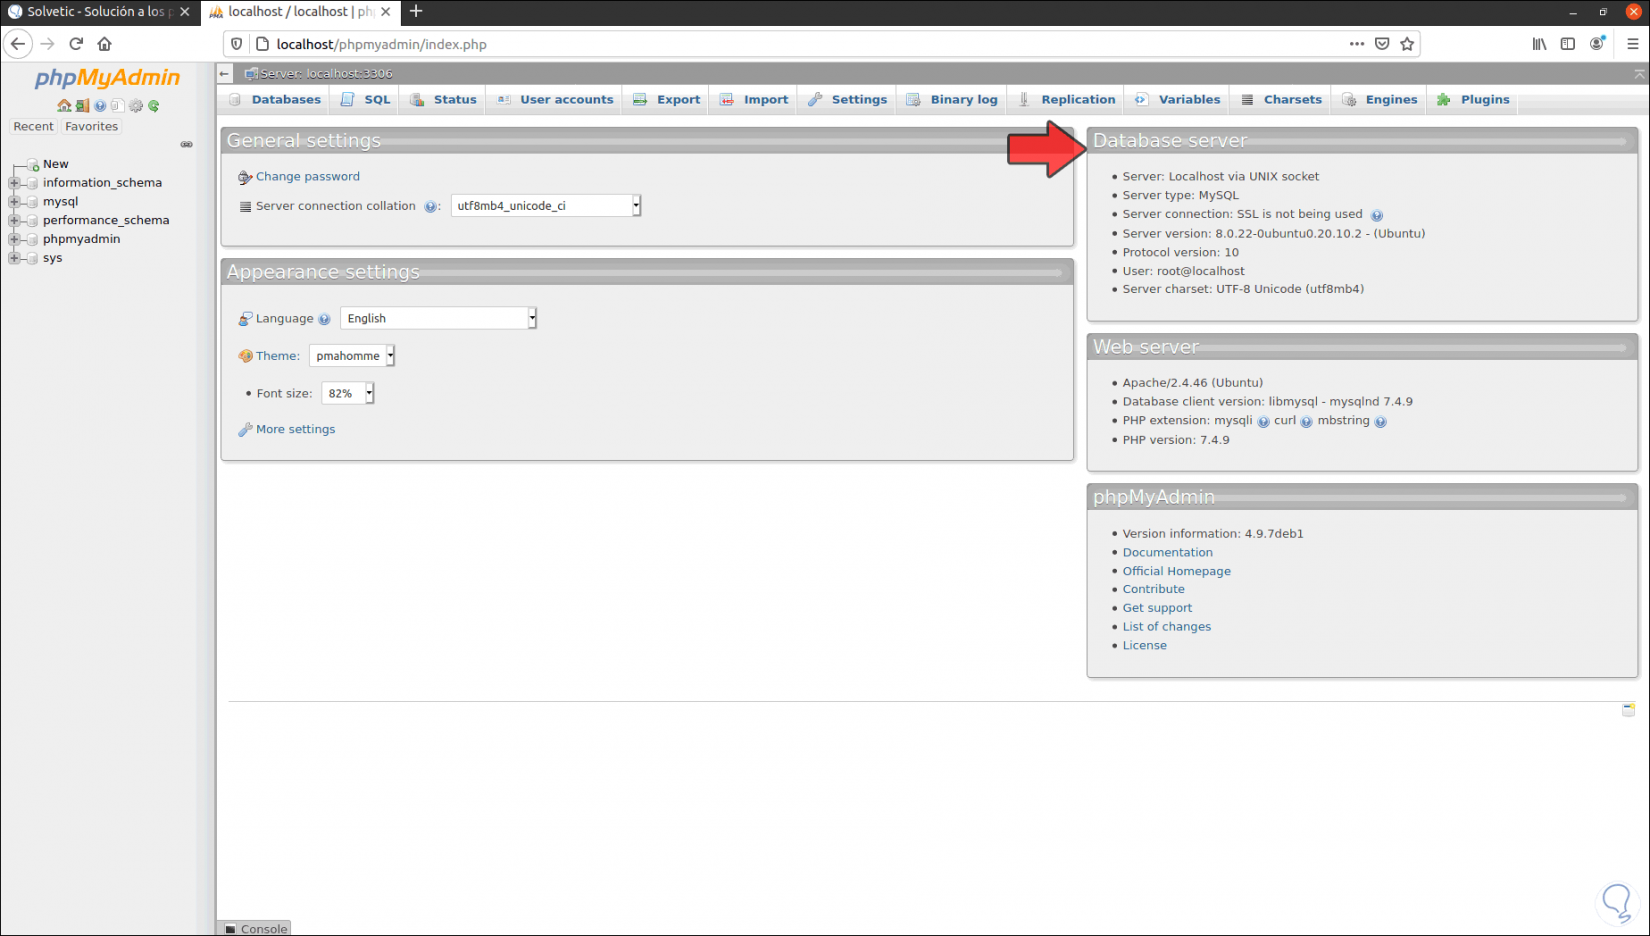Viewport: 1650px width, 936px height.
Task: Expand the sys database node
Action: [14, 258]
